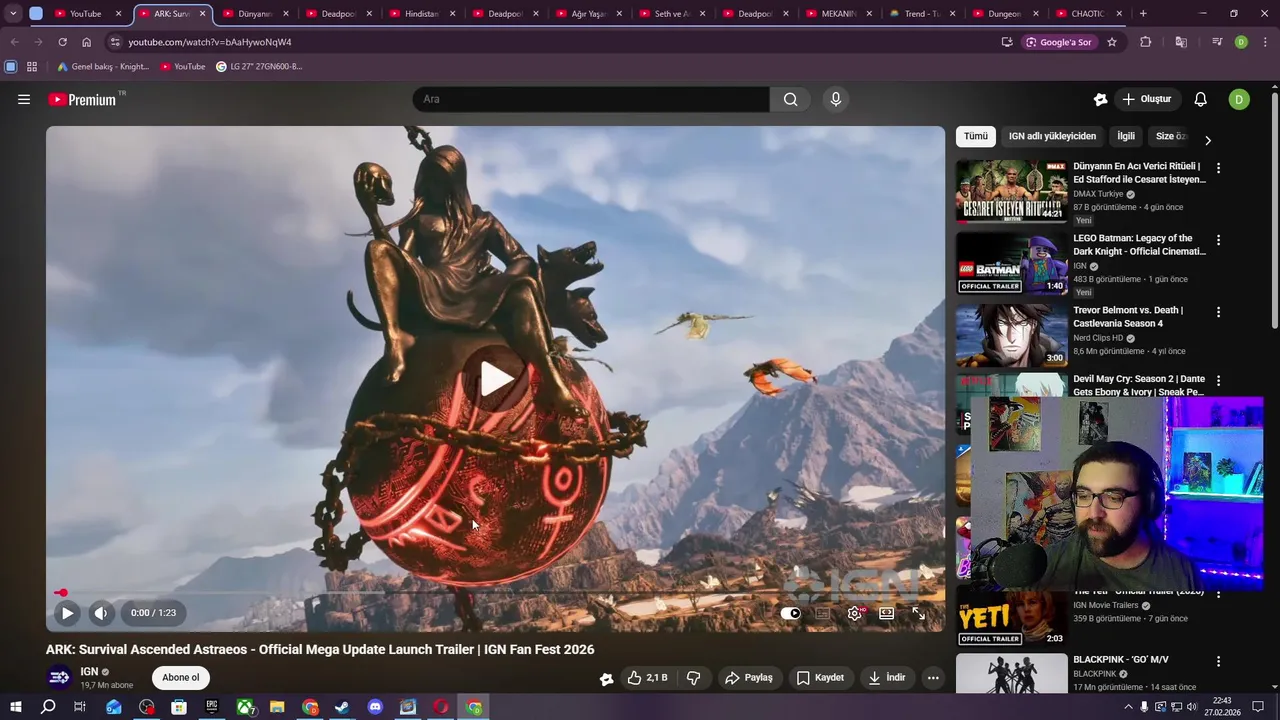Download the video with İndir
Viewport: 1280px width, 720px height.
click(x=886, y=677)
